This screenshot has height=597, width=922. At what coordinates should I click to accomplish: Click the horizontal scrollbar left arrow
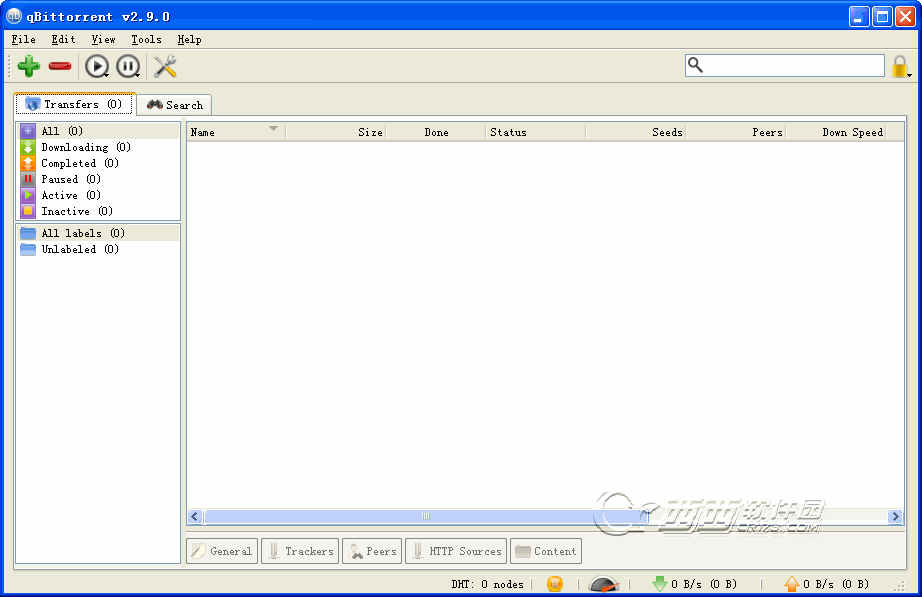point(195,516)
